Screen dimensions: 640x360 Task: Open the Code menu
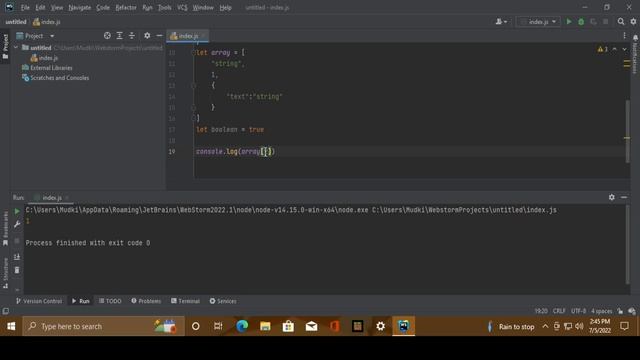click(x=102, y=7)
